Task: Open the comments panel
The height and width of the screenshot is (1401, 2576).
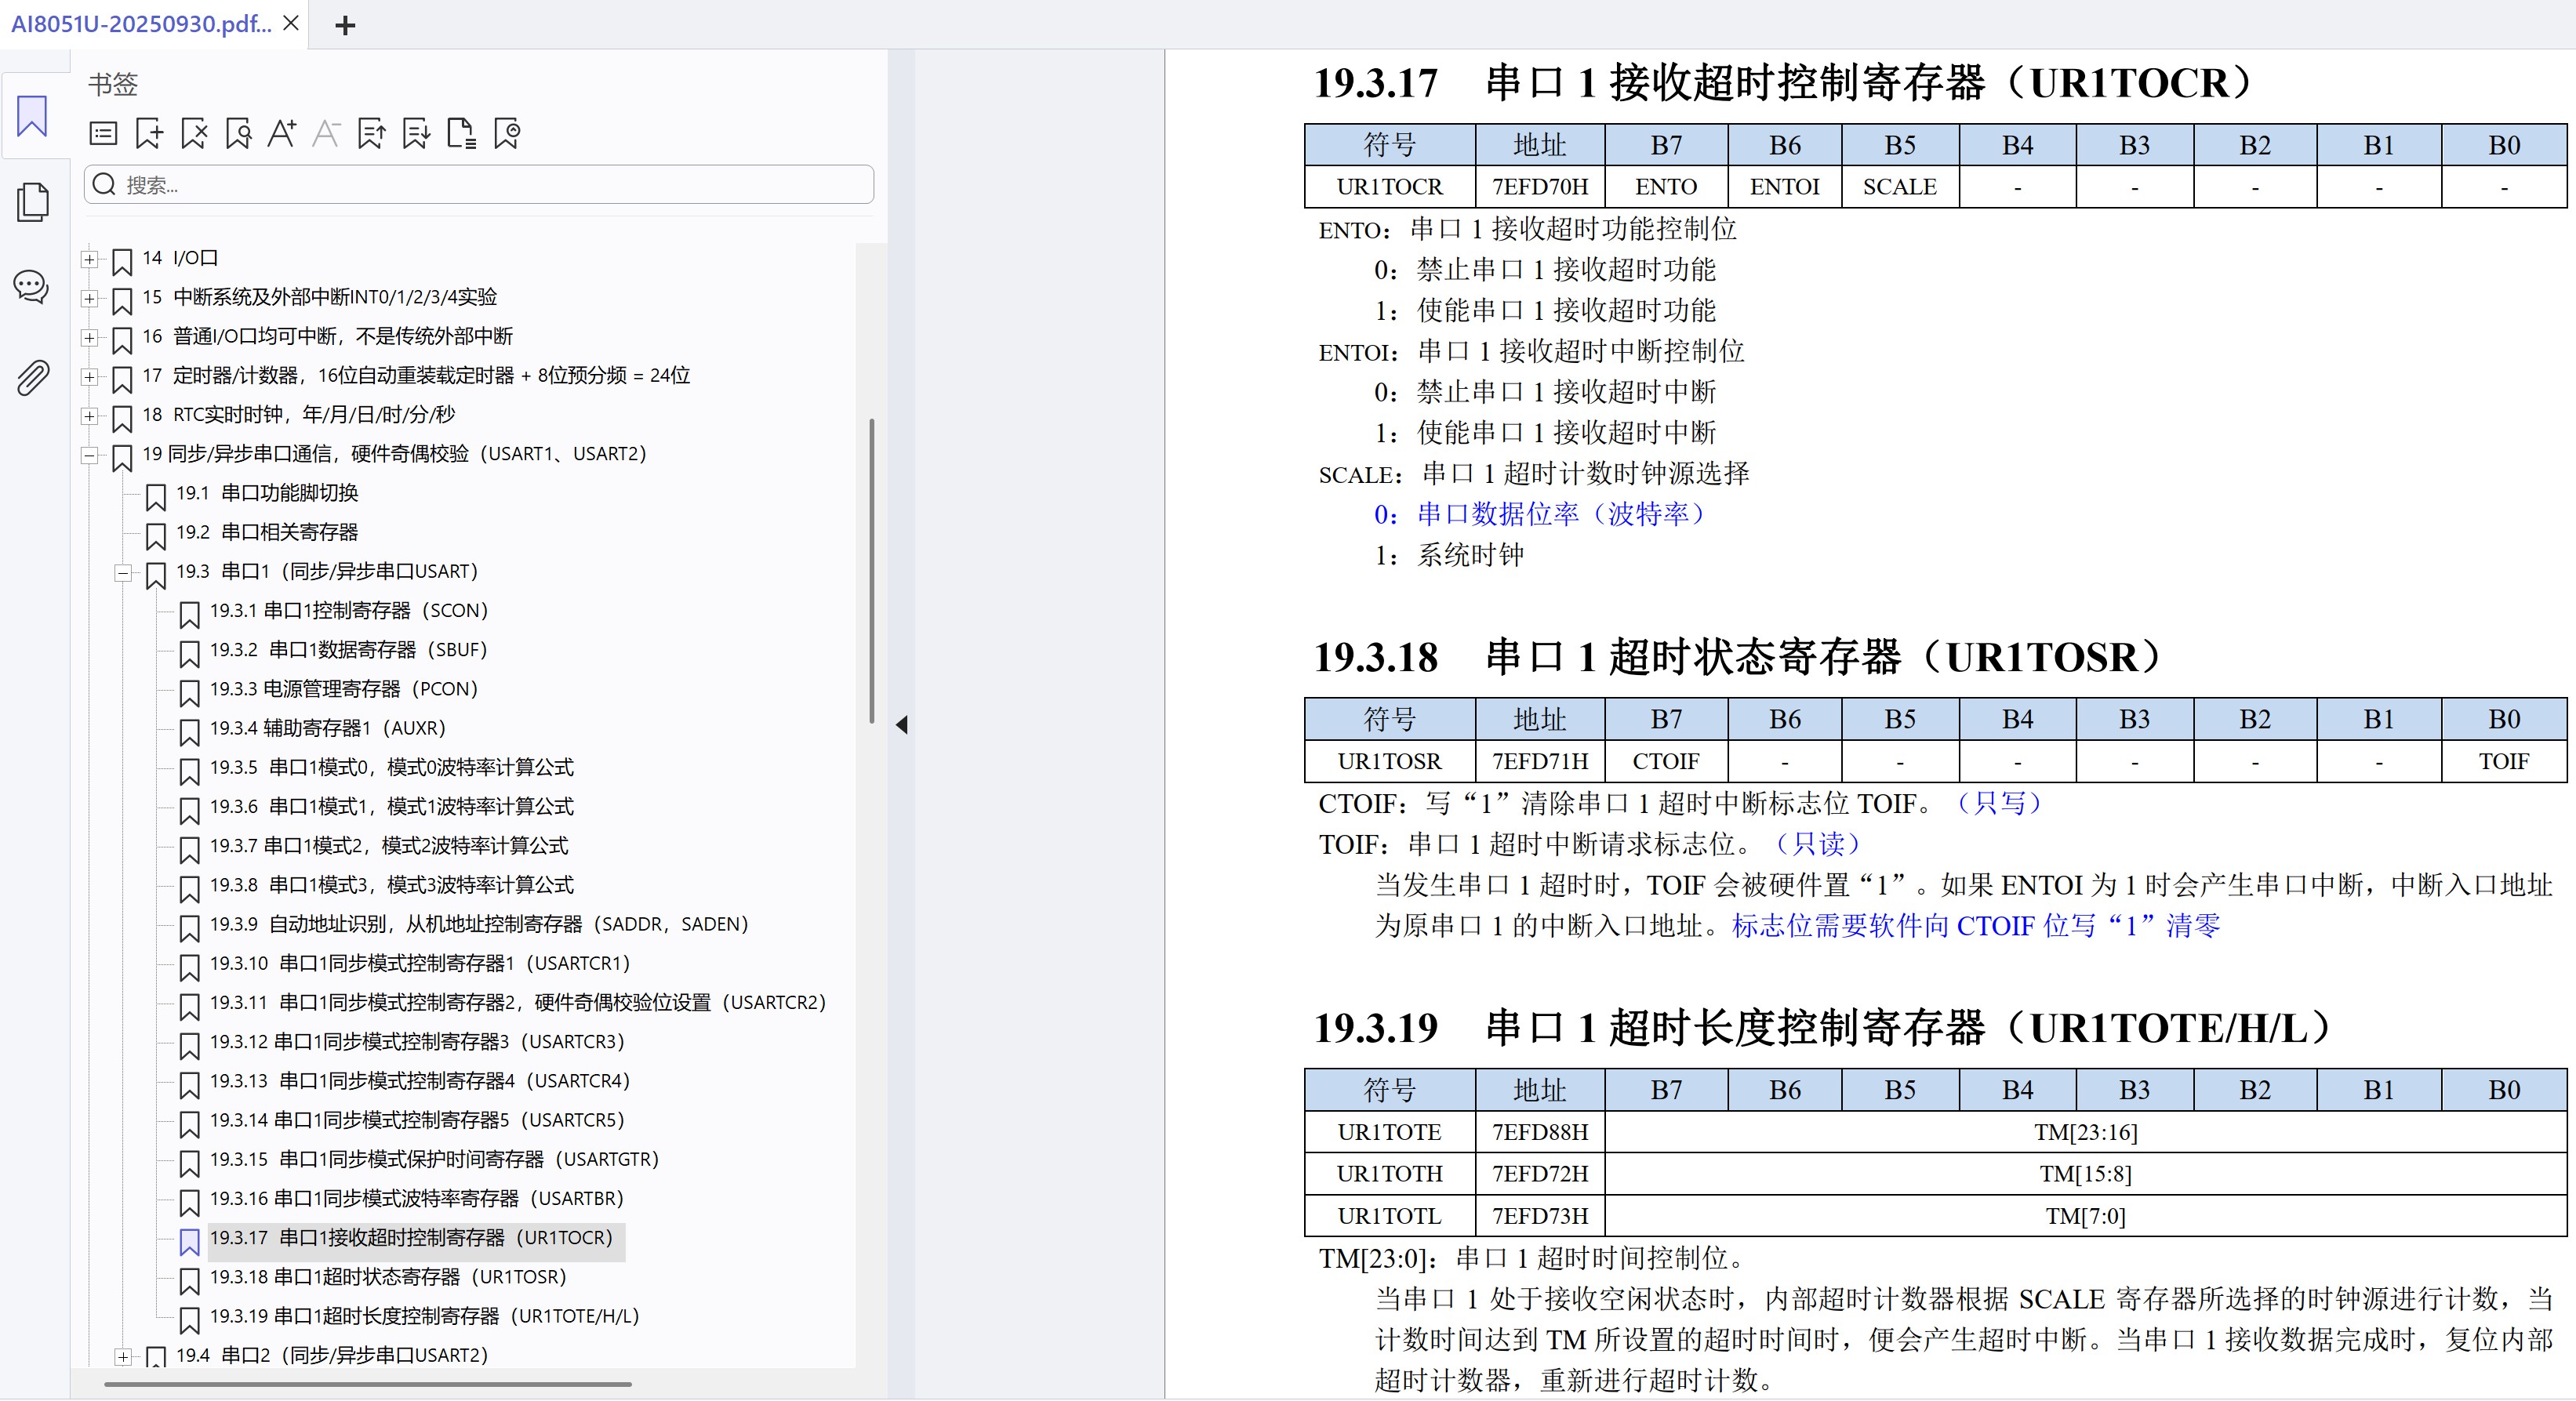Action: pyautogui.click(x=31, y=288)
